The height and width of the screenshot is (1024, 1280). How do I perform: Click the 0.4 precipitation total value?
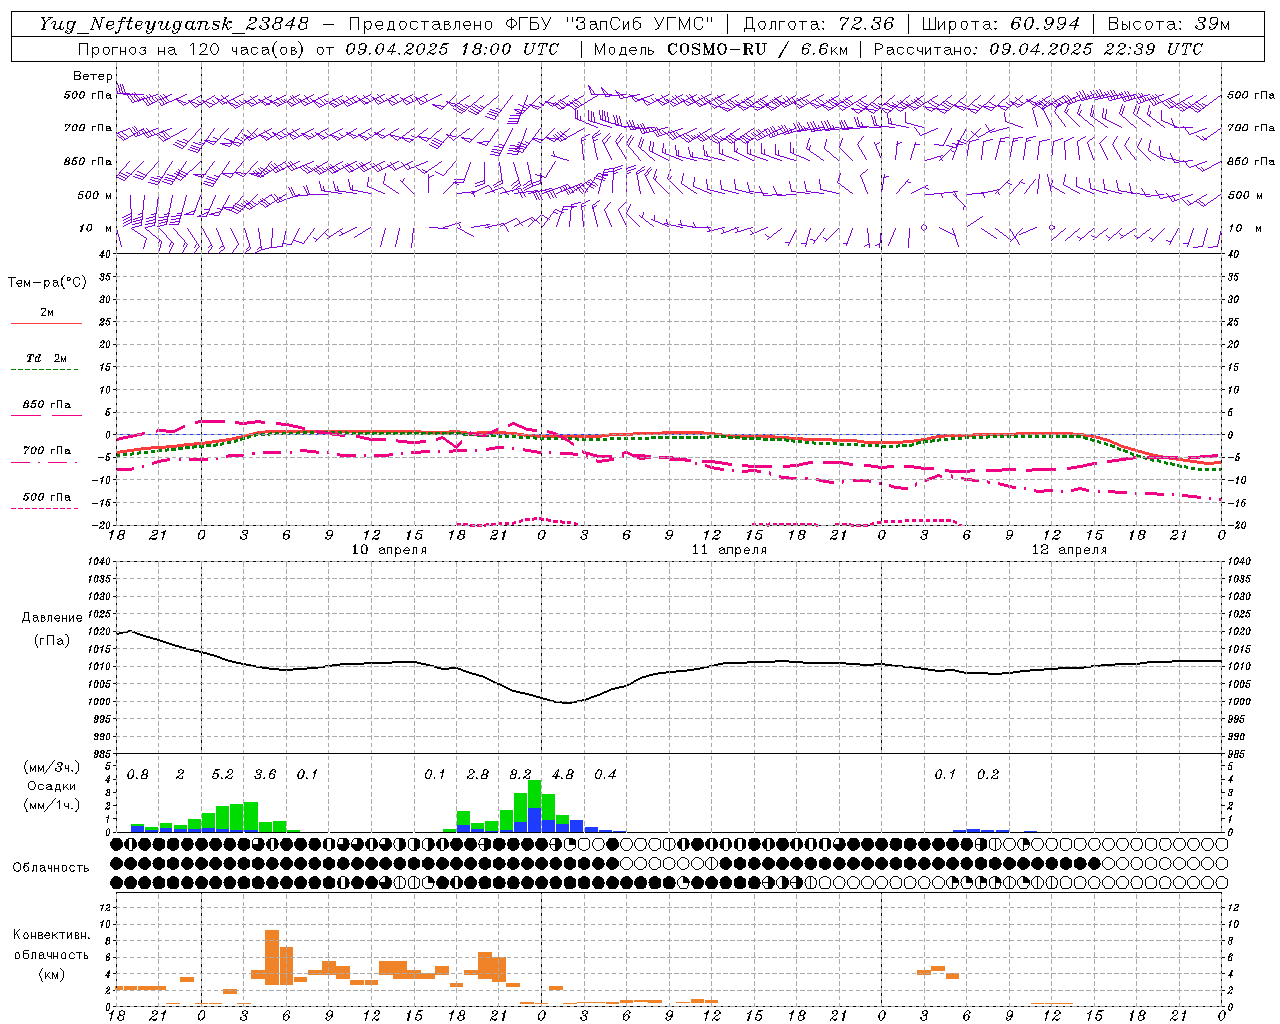605,774
